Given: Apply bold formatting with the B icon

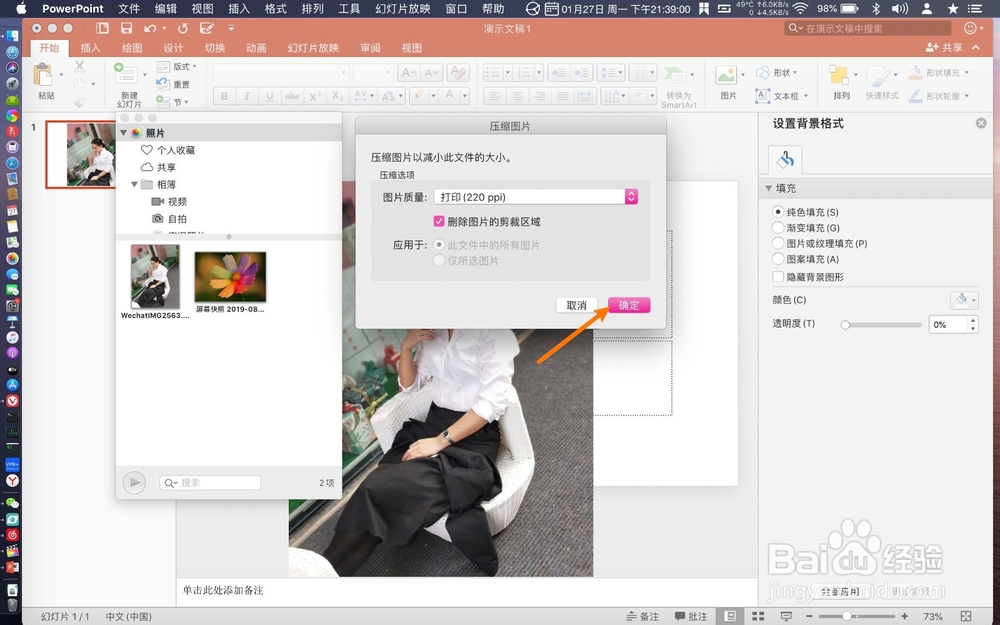Looking at the screenshot, I should (225, 96).
